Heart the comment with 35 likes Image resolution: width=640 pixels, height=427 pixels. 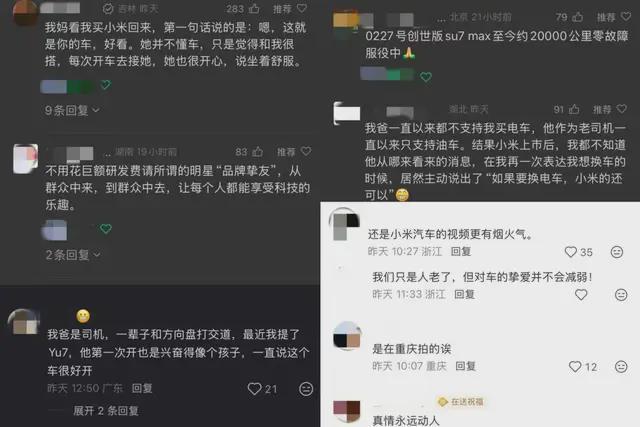tap(570, 252)
